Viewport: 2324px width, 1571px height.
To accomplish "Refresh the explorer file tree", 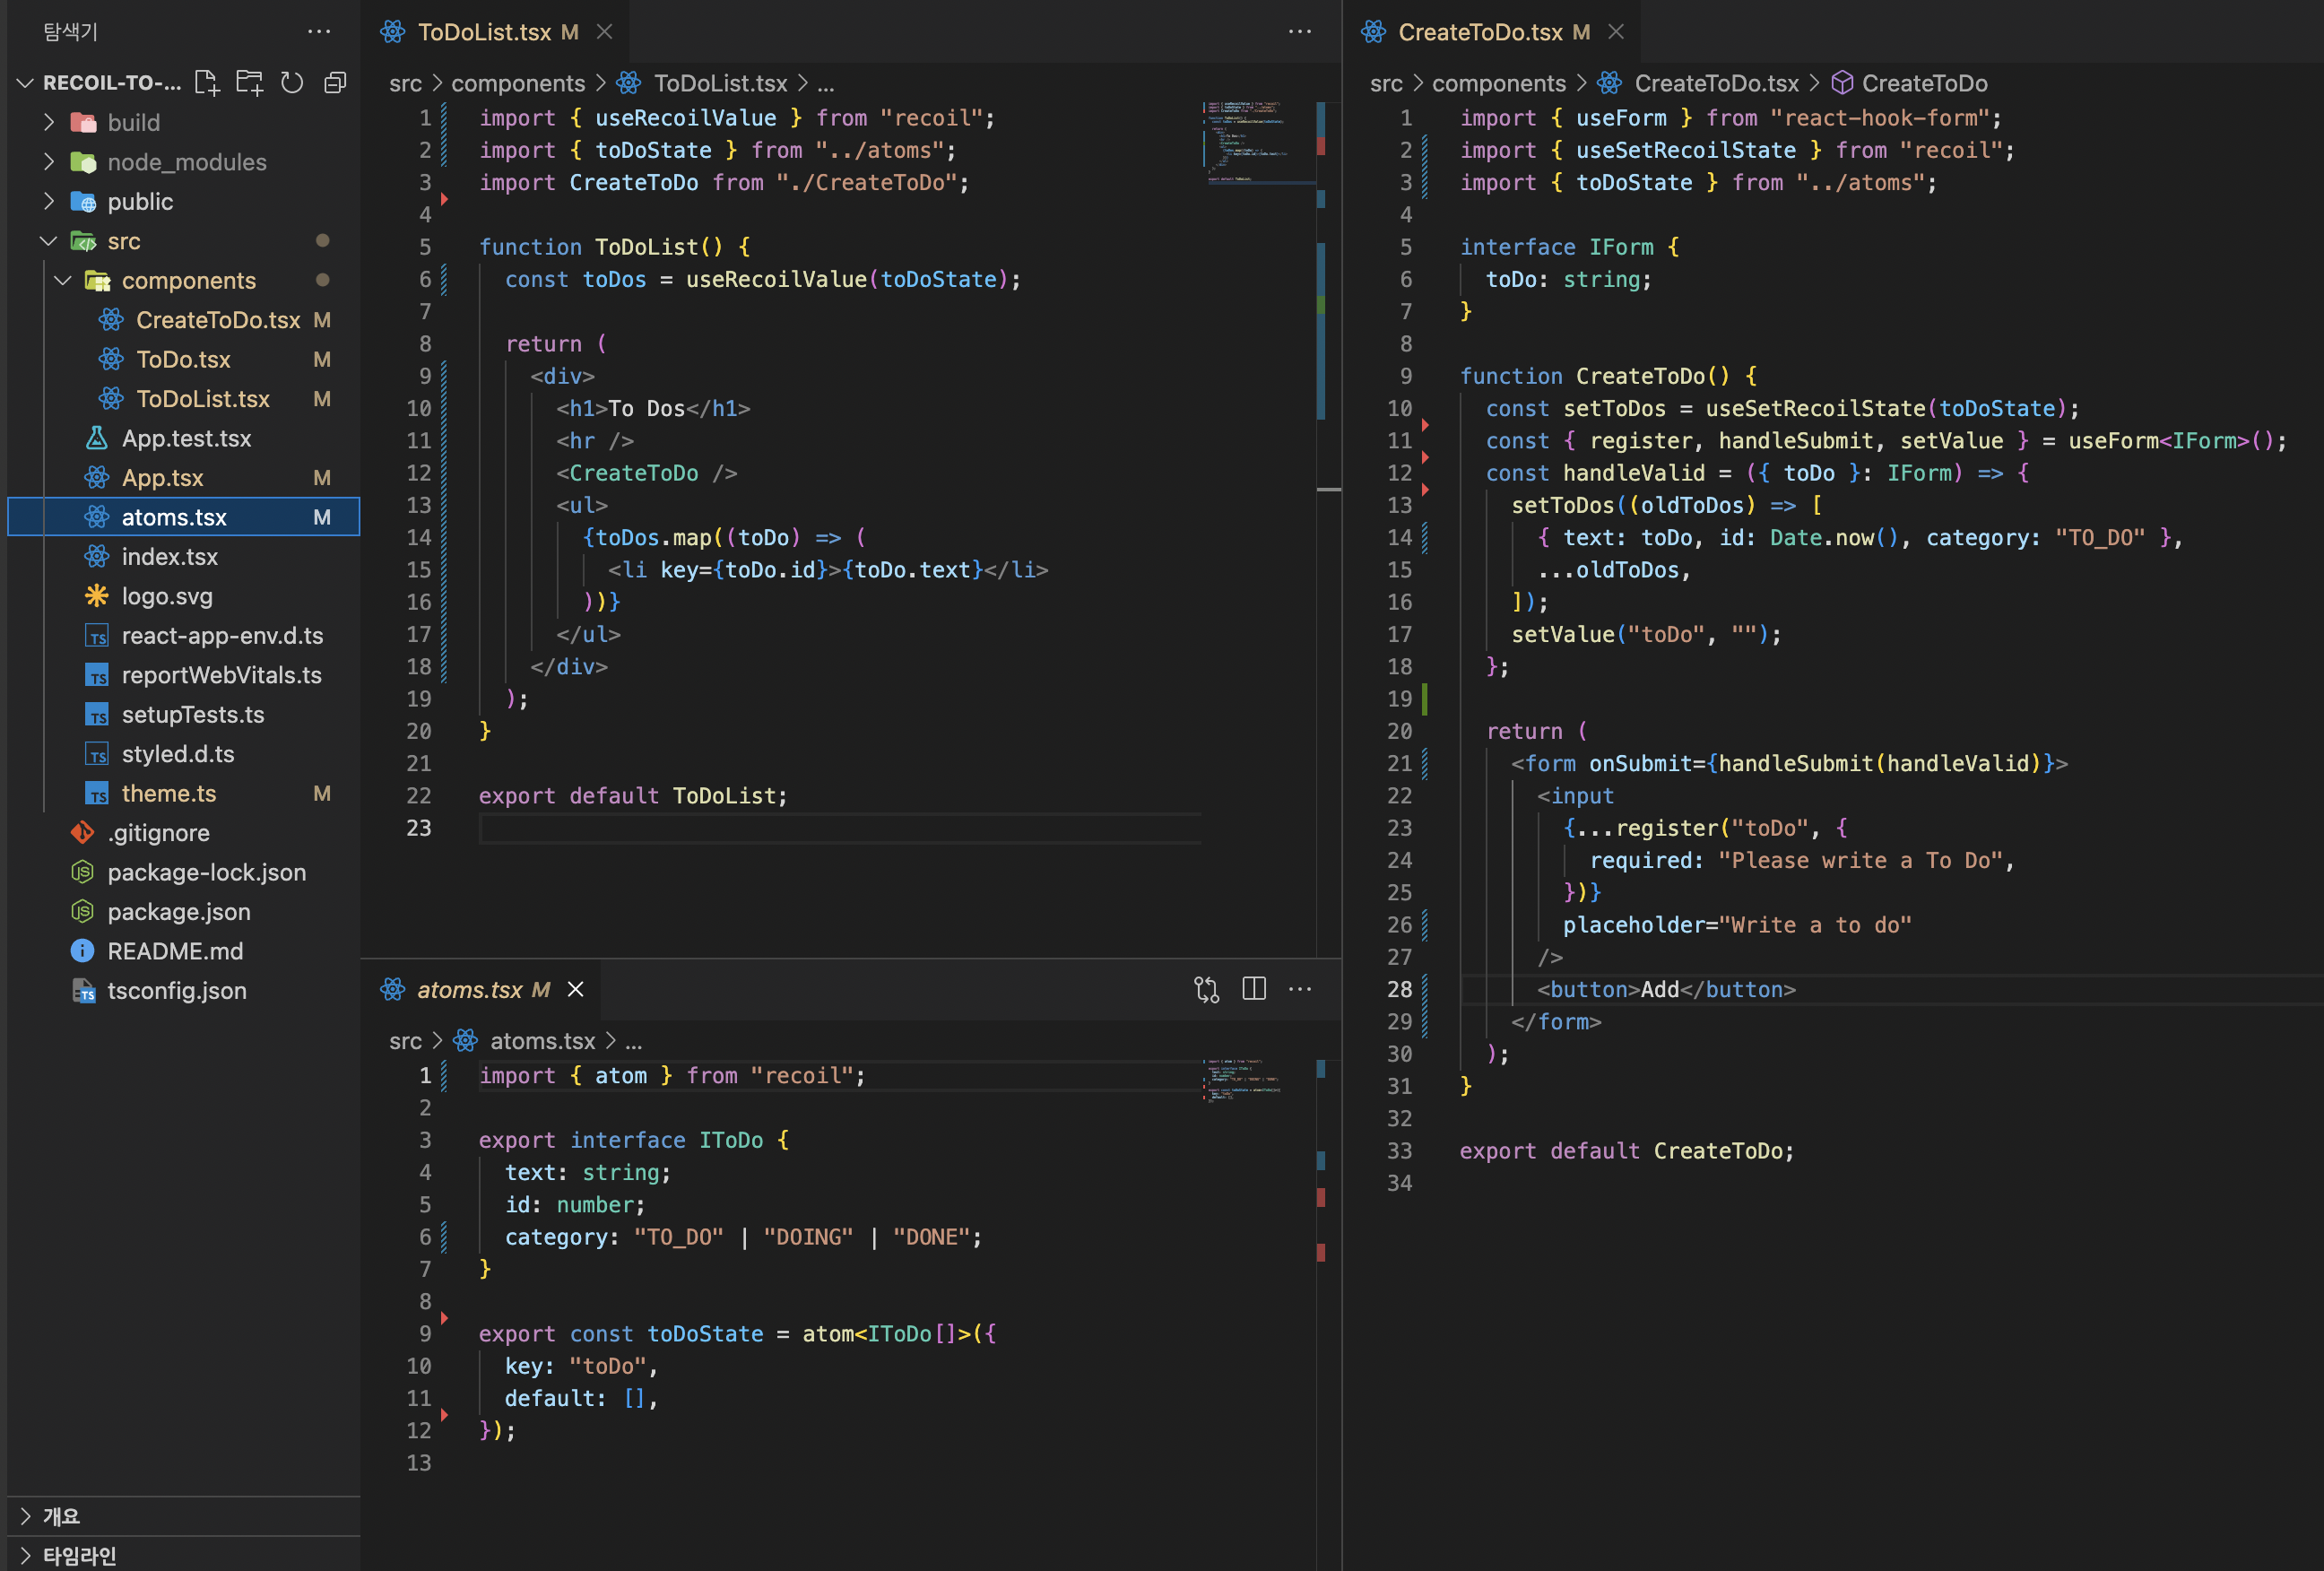I will tap(292, 83).
